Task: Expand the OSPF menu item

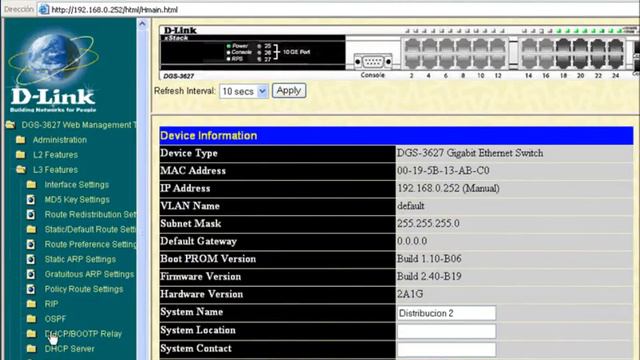Action: 55,319
